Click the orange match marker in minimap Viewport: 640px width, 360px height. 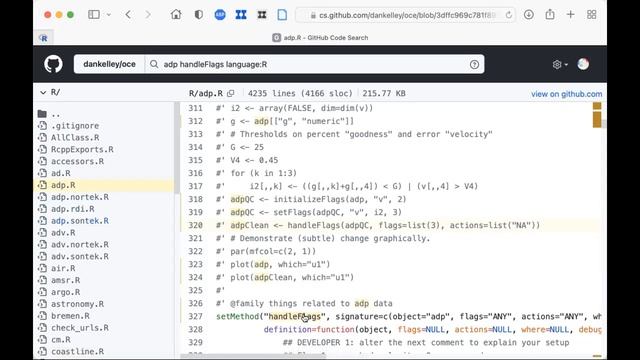click(x=597, y=120)
